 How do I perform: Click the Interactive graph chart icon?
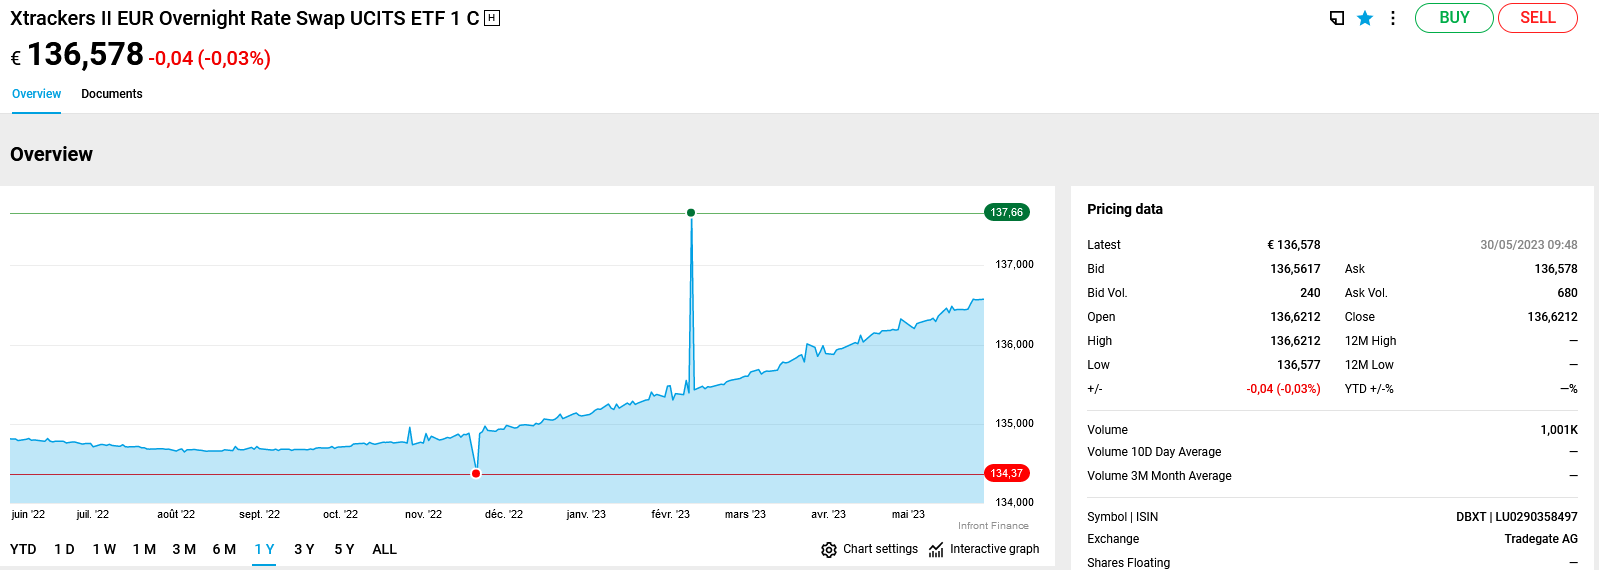click(x=936, y=550)
